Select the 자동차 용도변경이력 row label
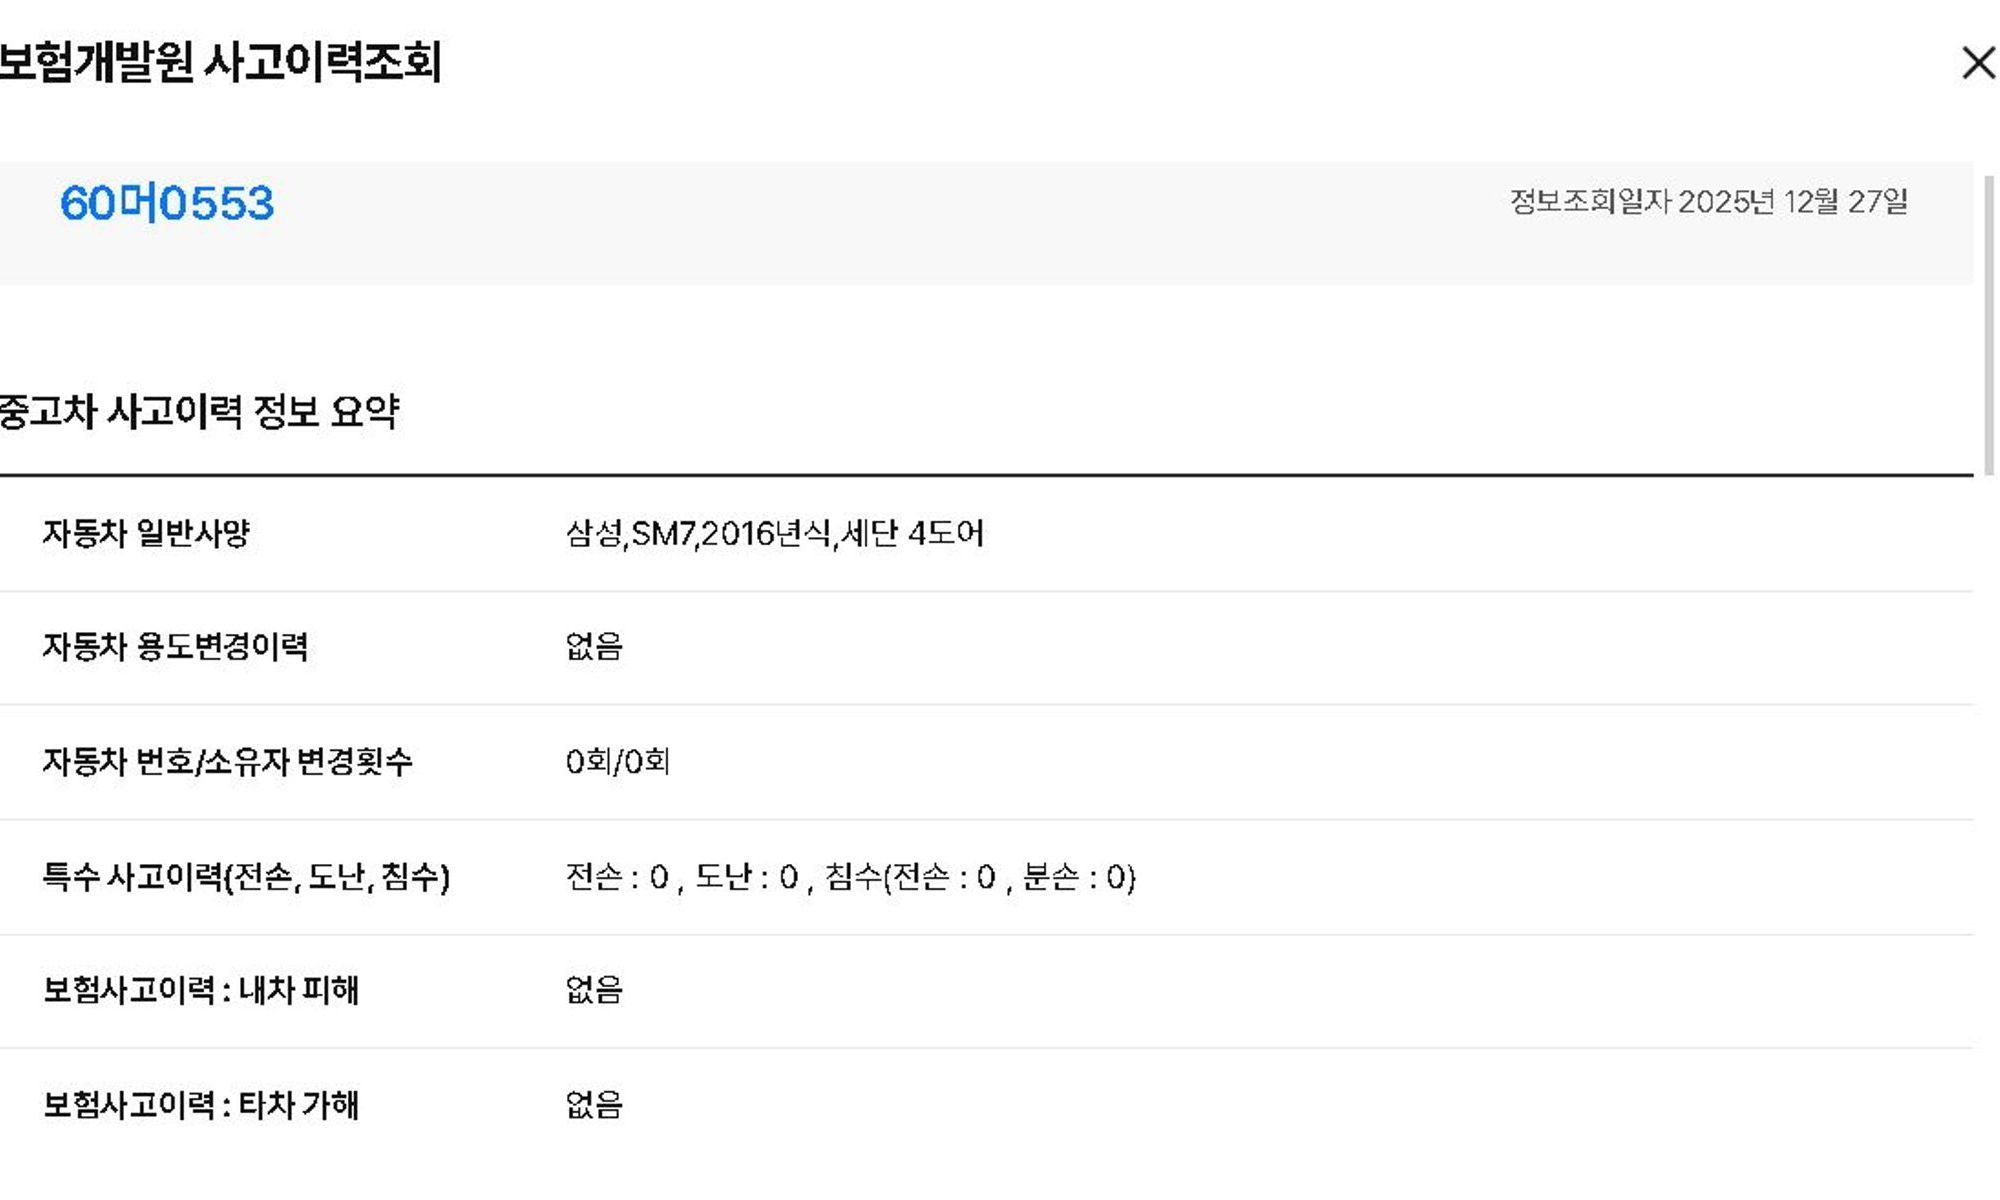2000x1200 pixels. tap(175, 647)
